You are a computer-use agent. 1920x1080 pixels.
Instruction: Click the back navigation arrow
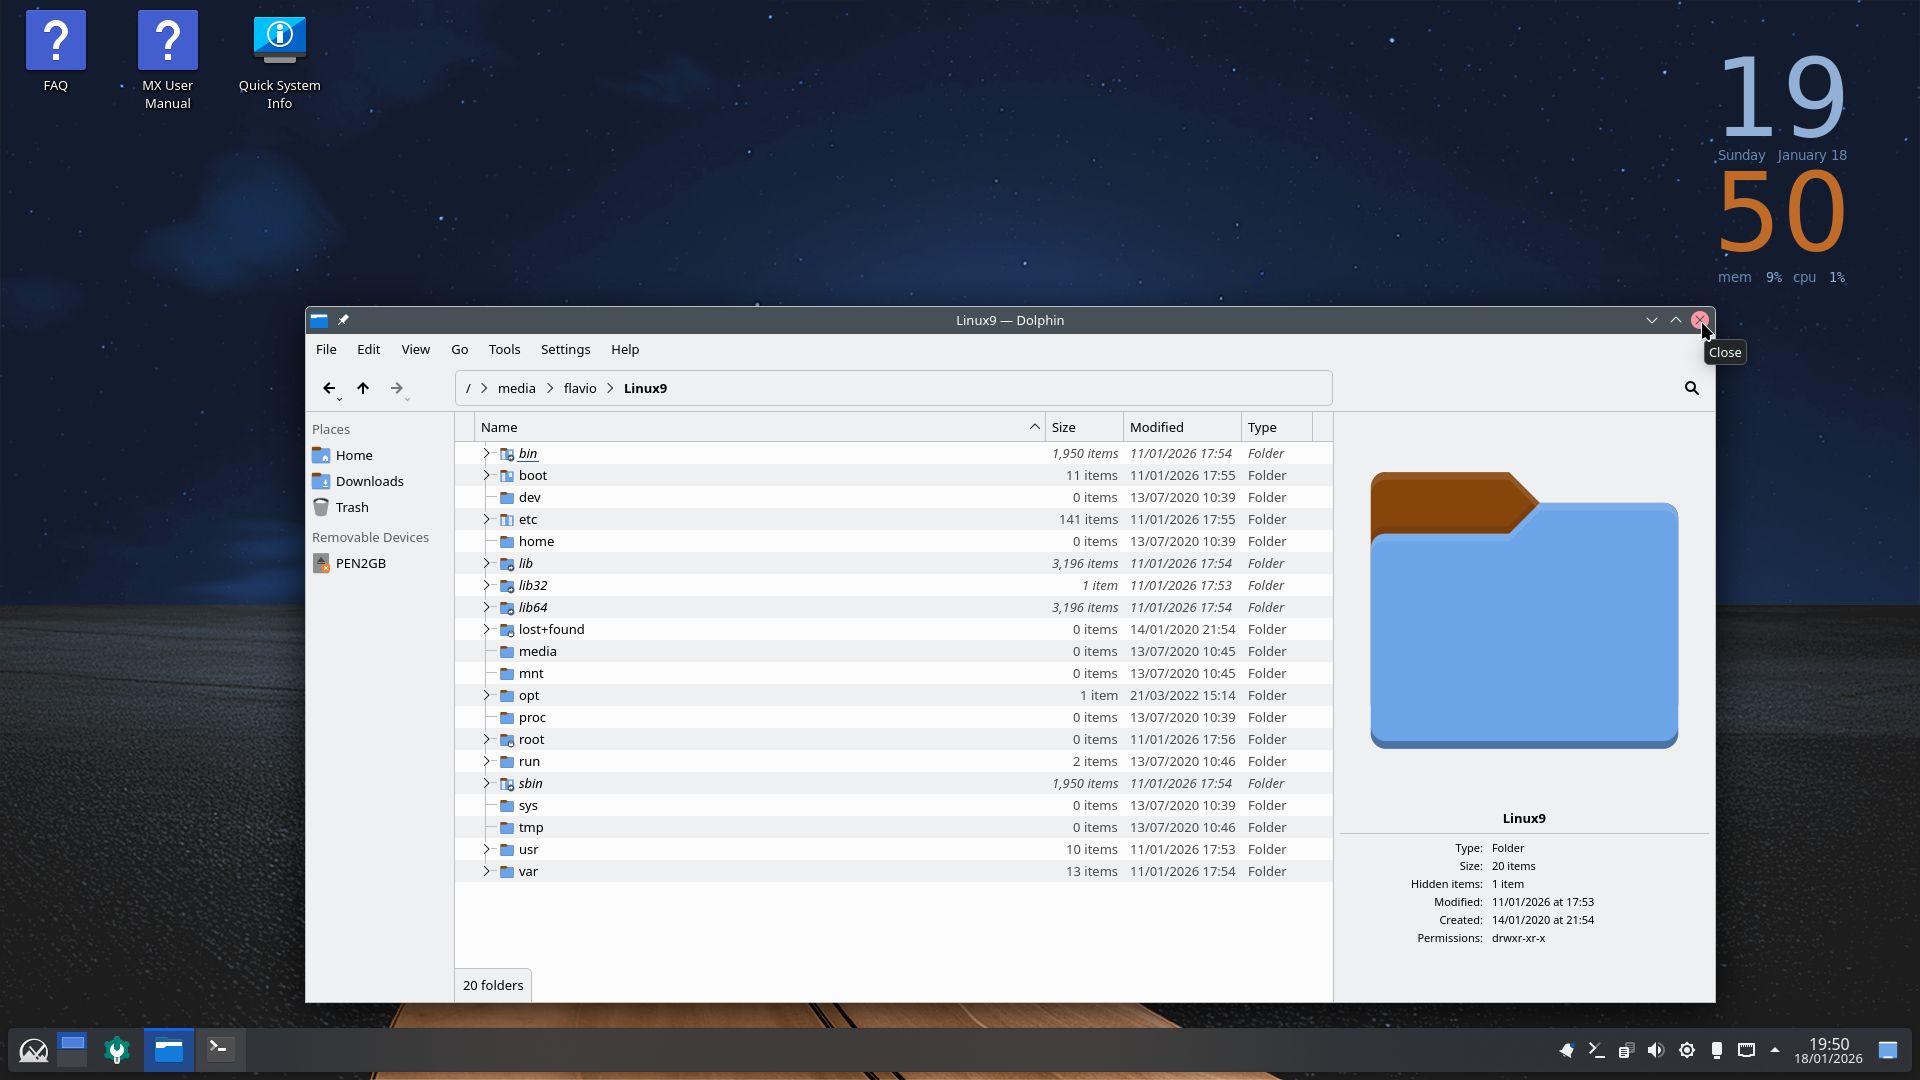(x=328, y=388)
